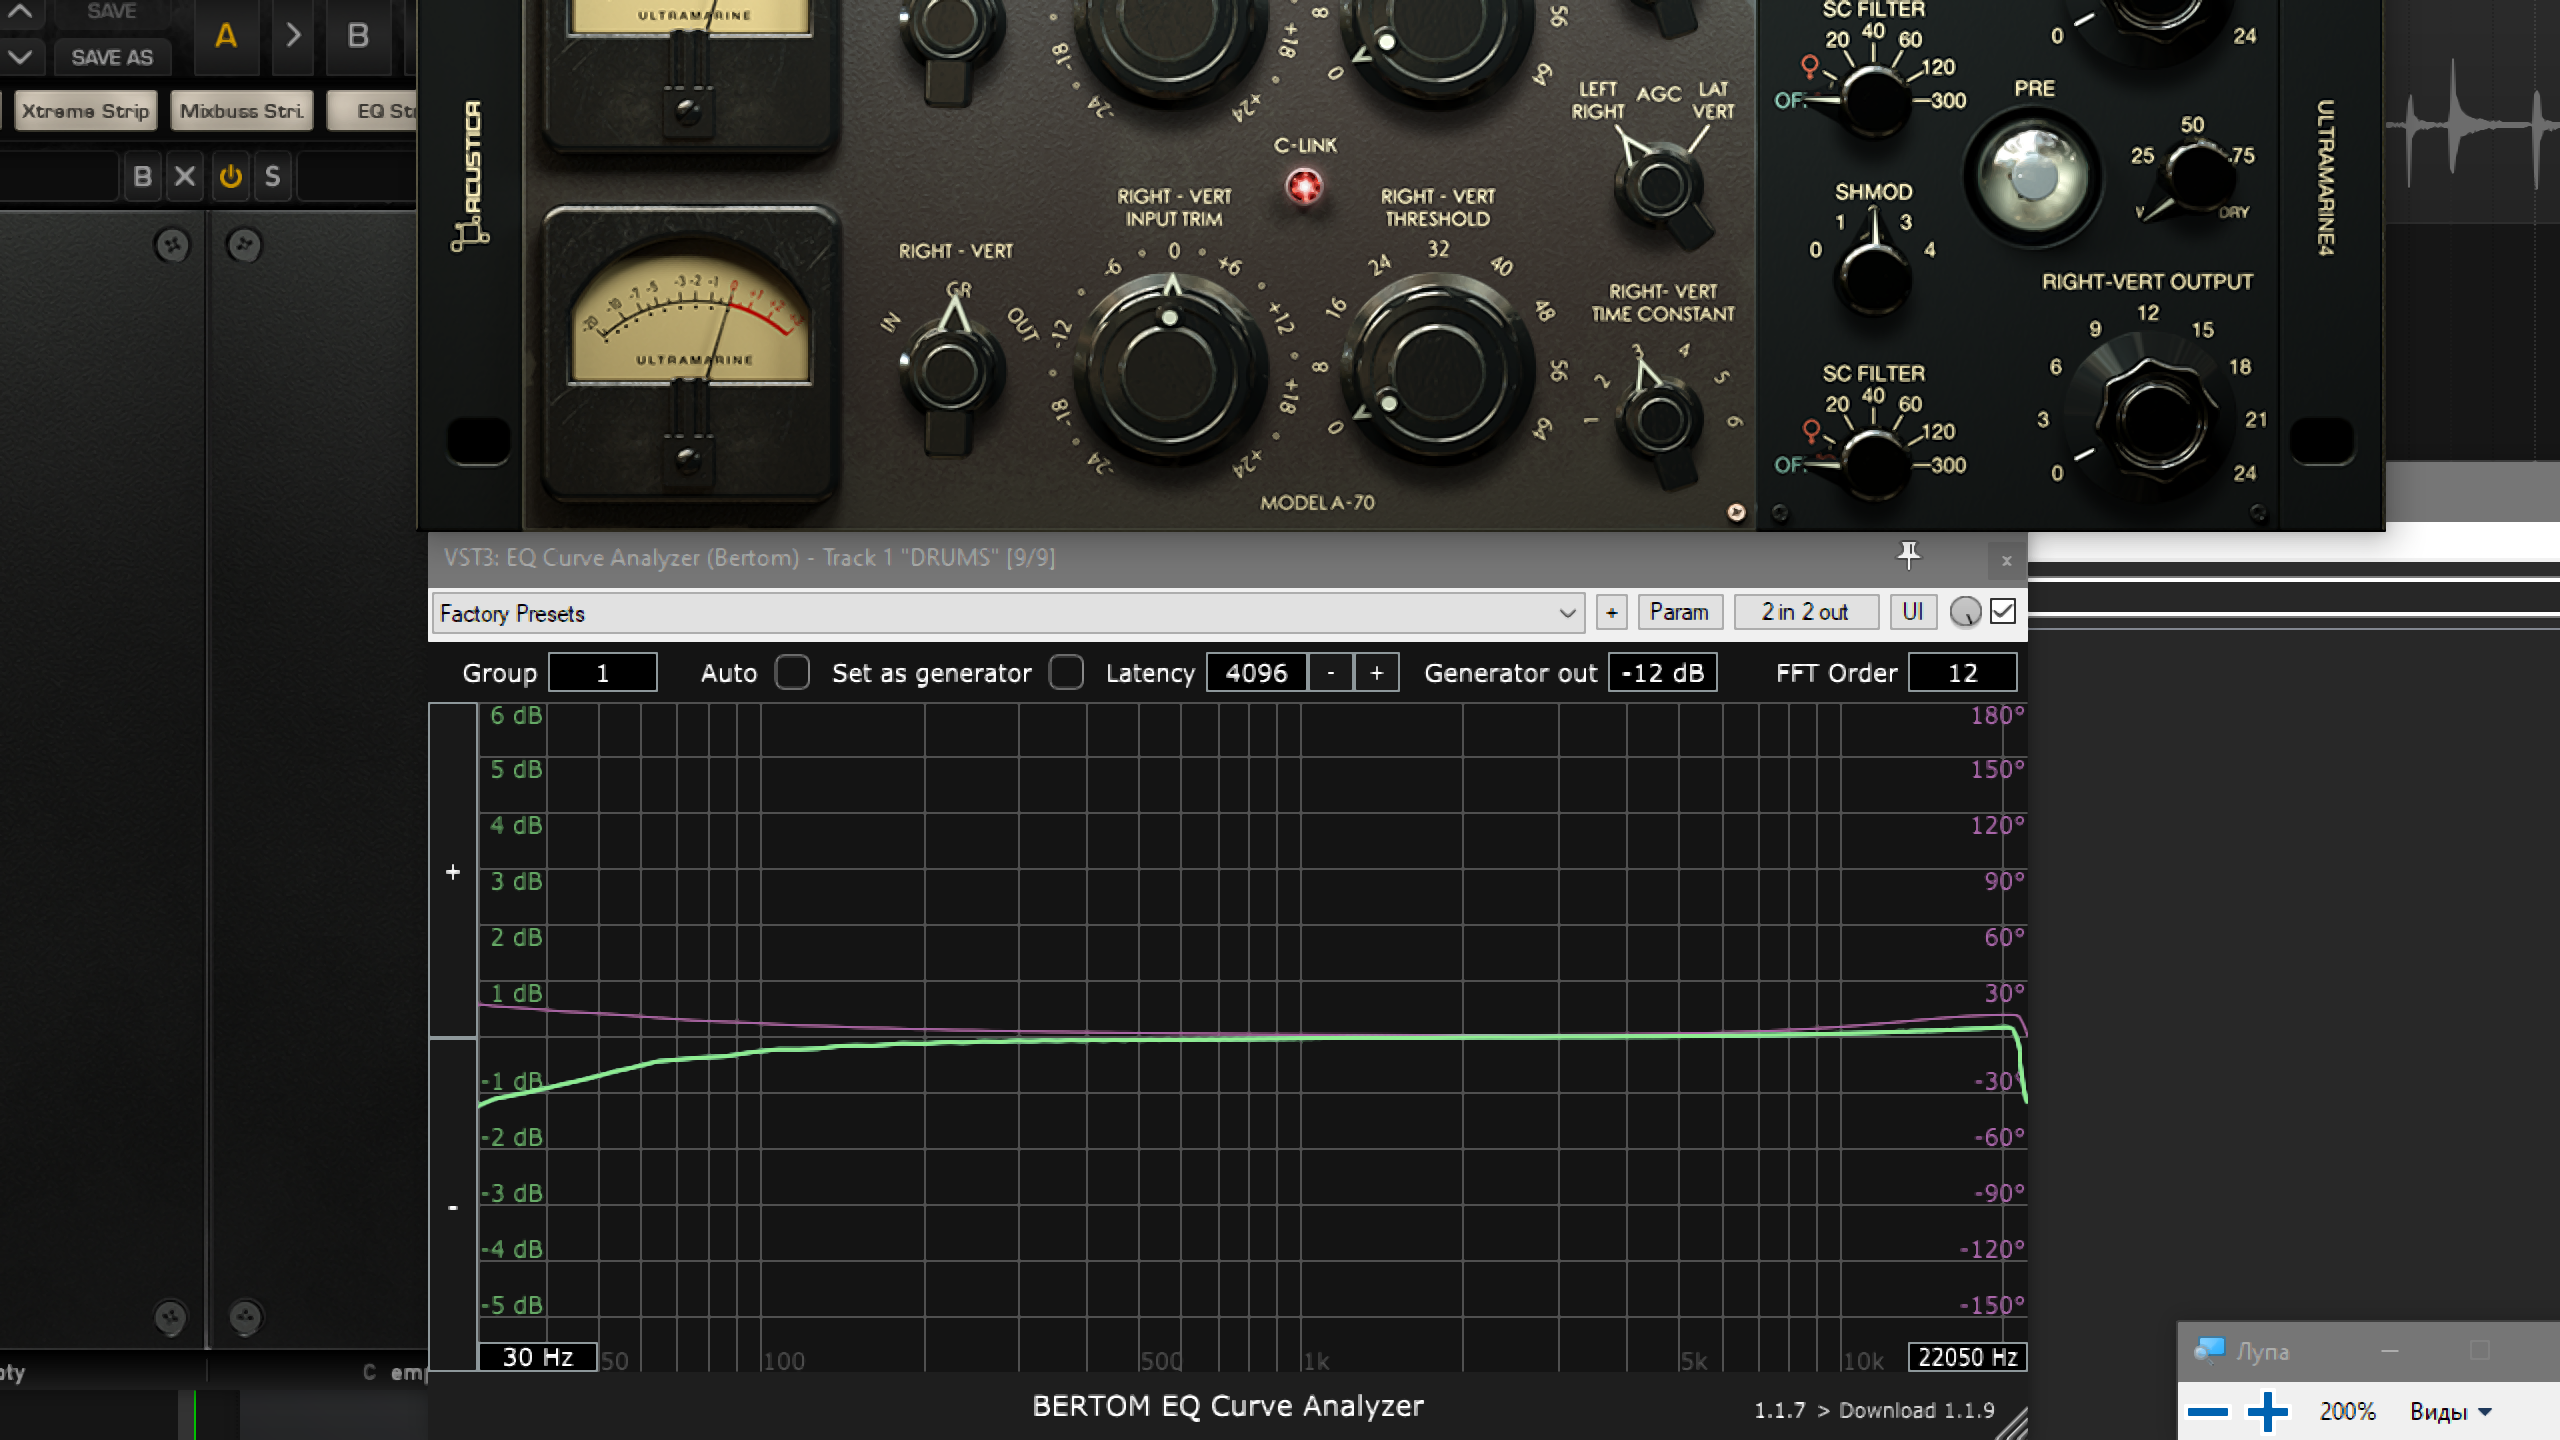Zoom in with magnifier plus icon
Viewport: 2560px width, 1440px height.
(2267, 1411)
